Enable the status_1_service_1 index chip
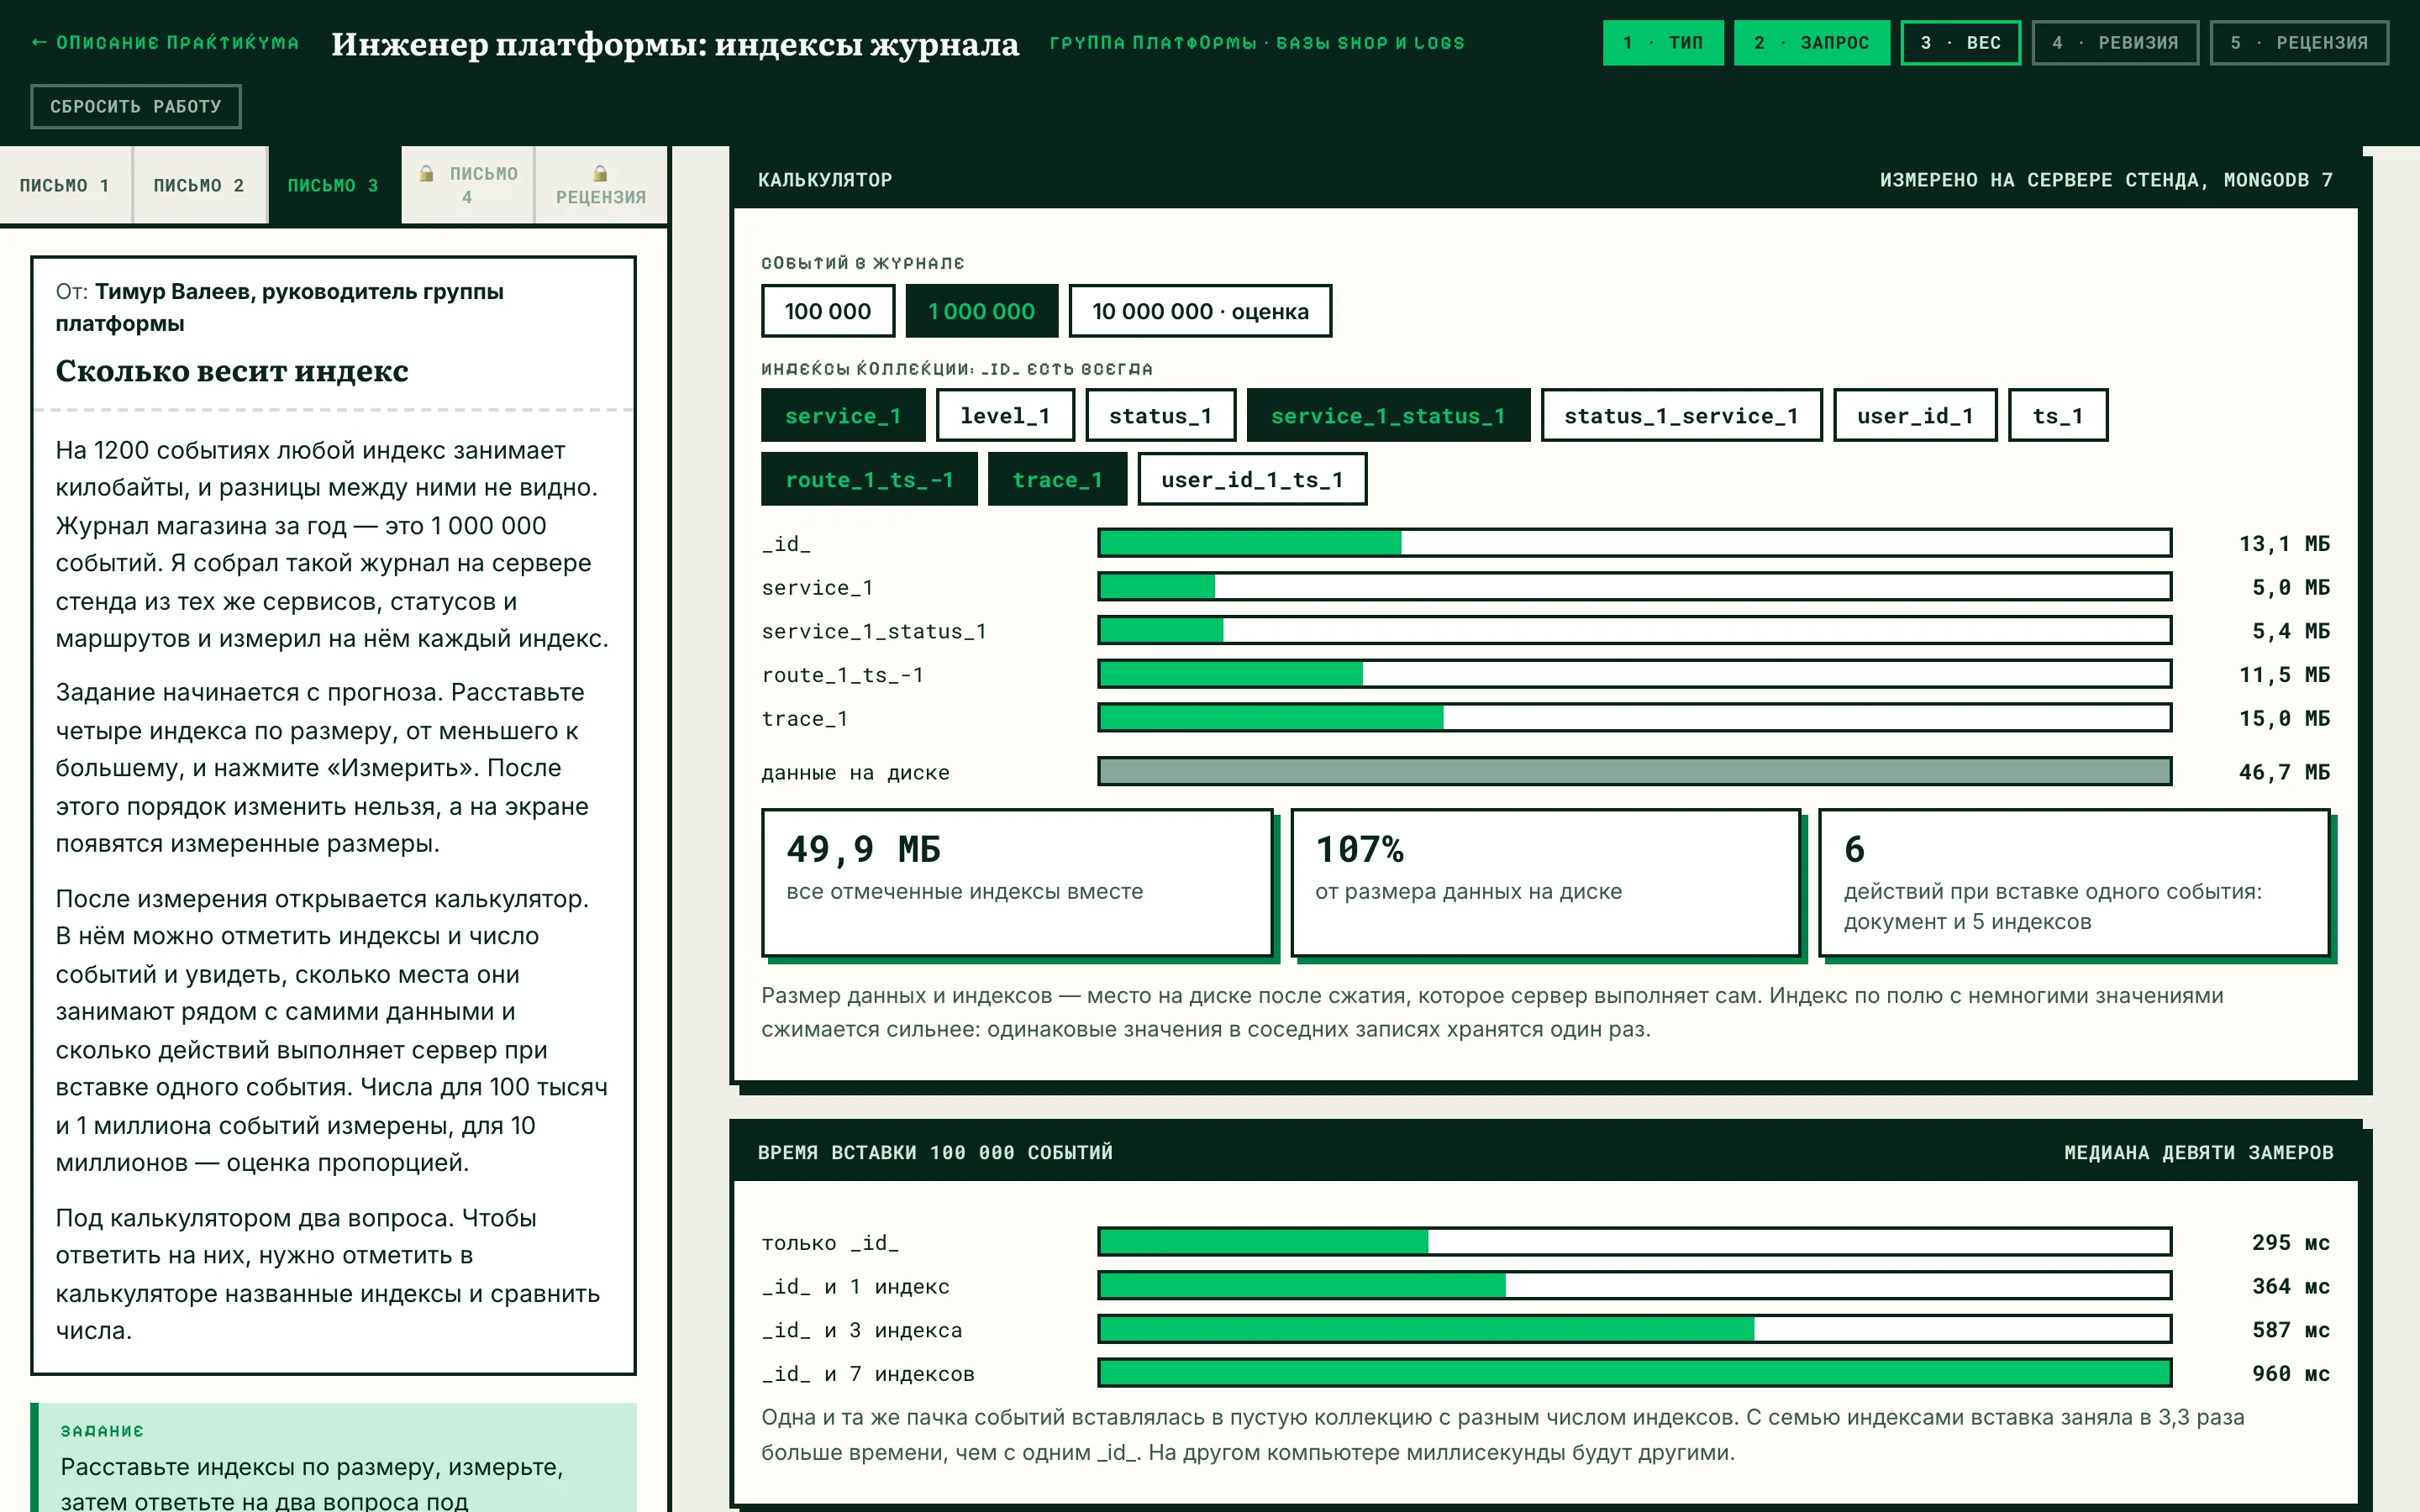This screenshot has width=2420, height=1512. tap(1681, 415)
